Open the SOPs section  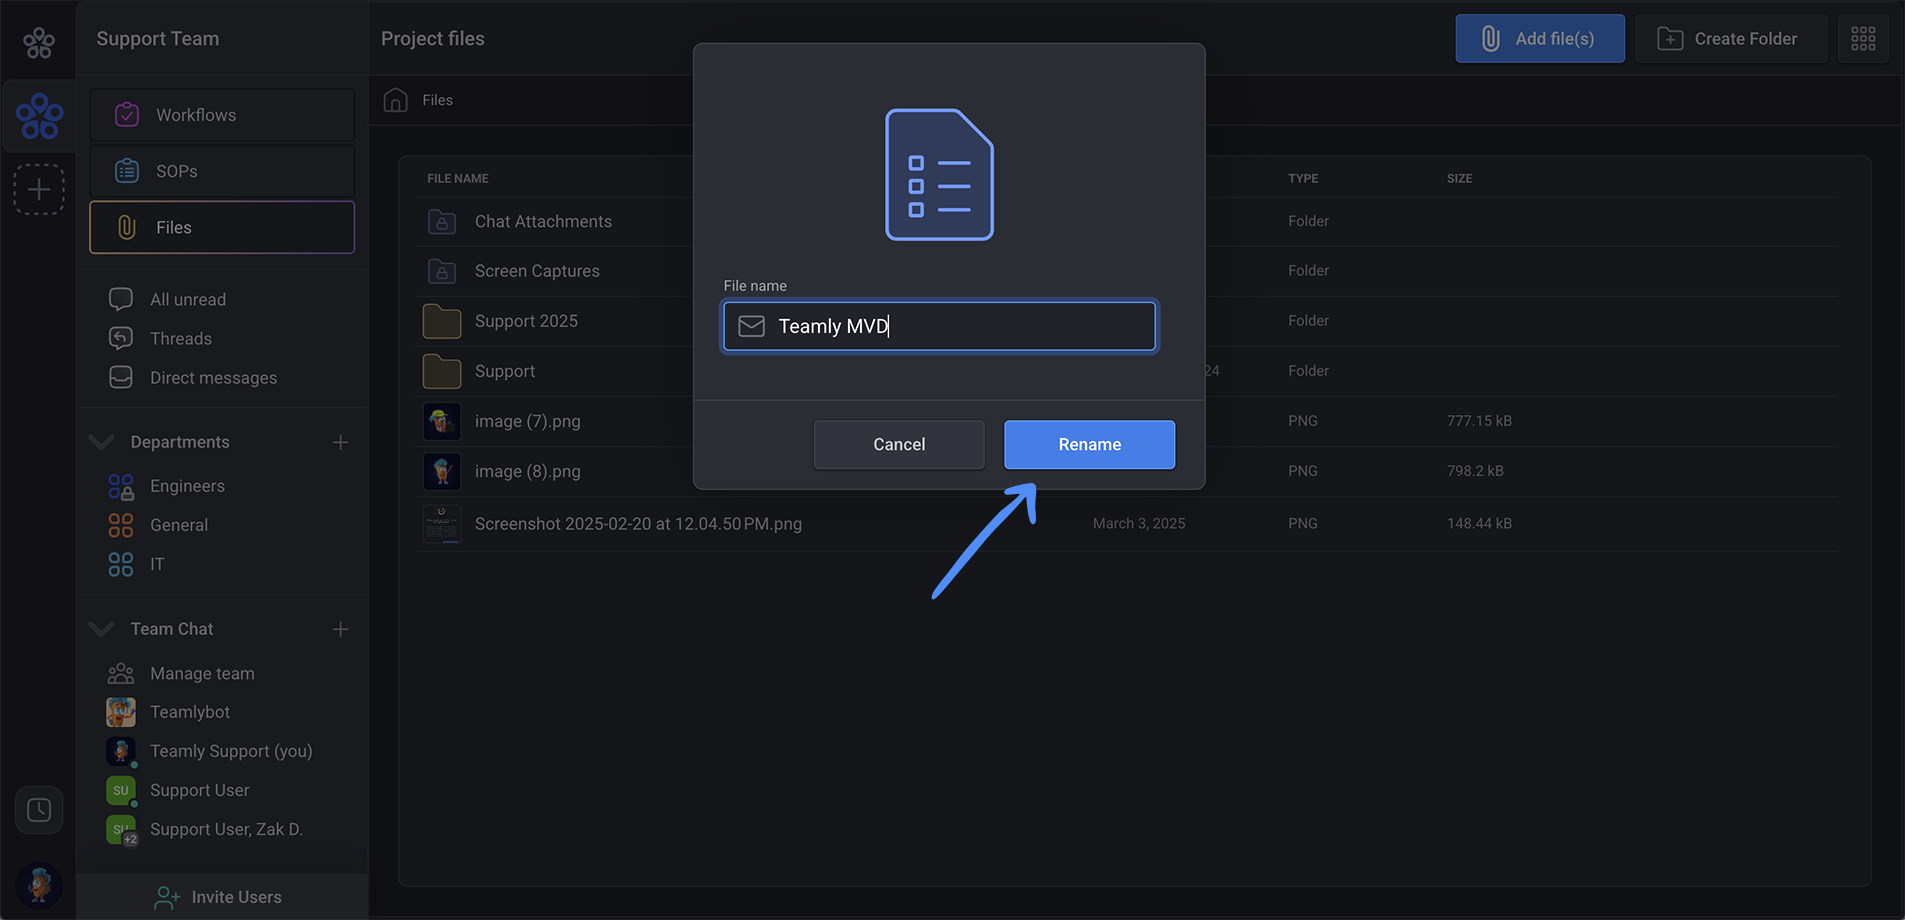(222, 171)
